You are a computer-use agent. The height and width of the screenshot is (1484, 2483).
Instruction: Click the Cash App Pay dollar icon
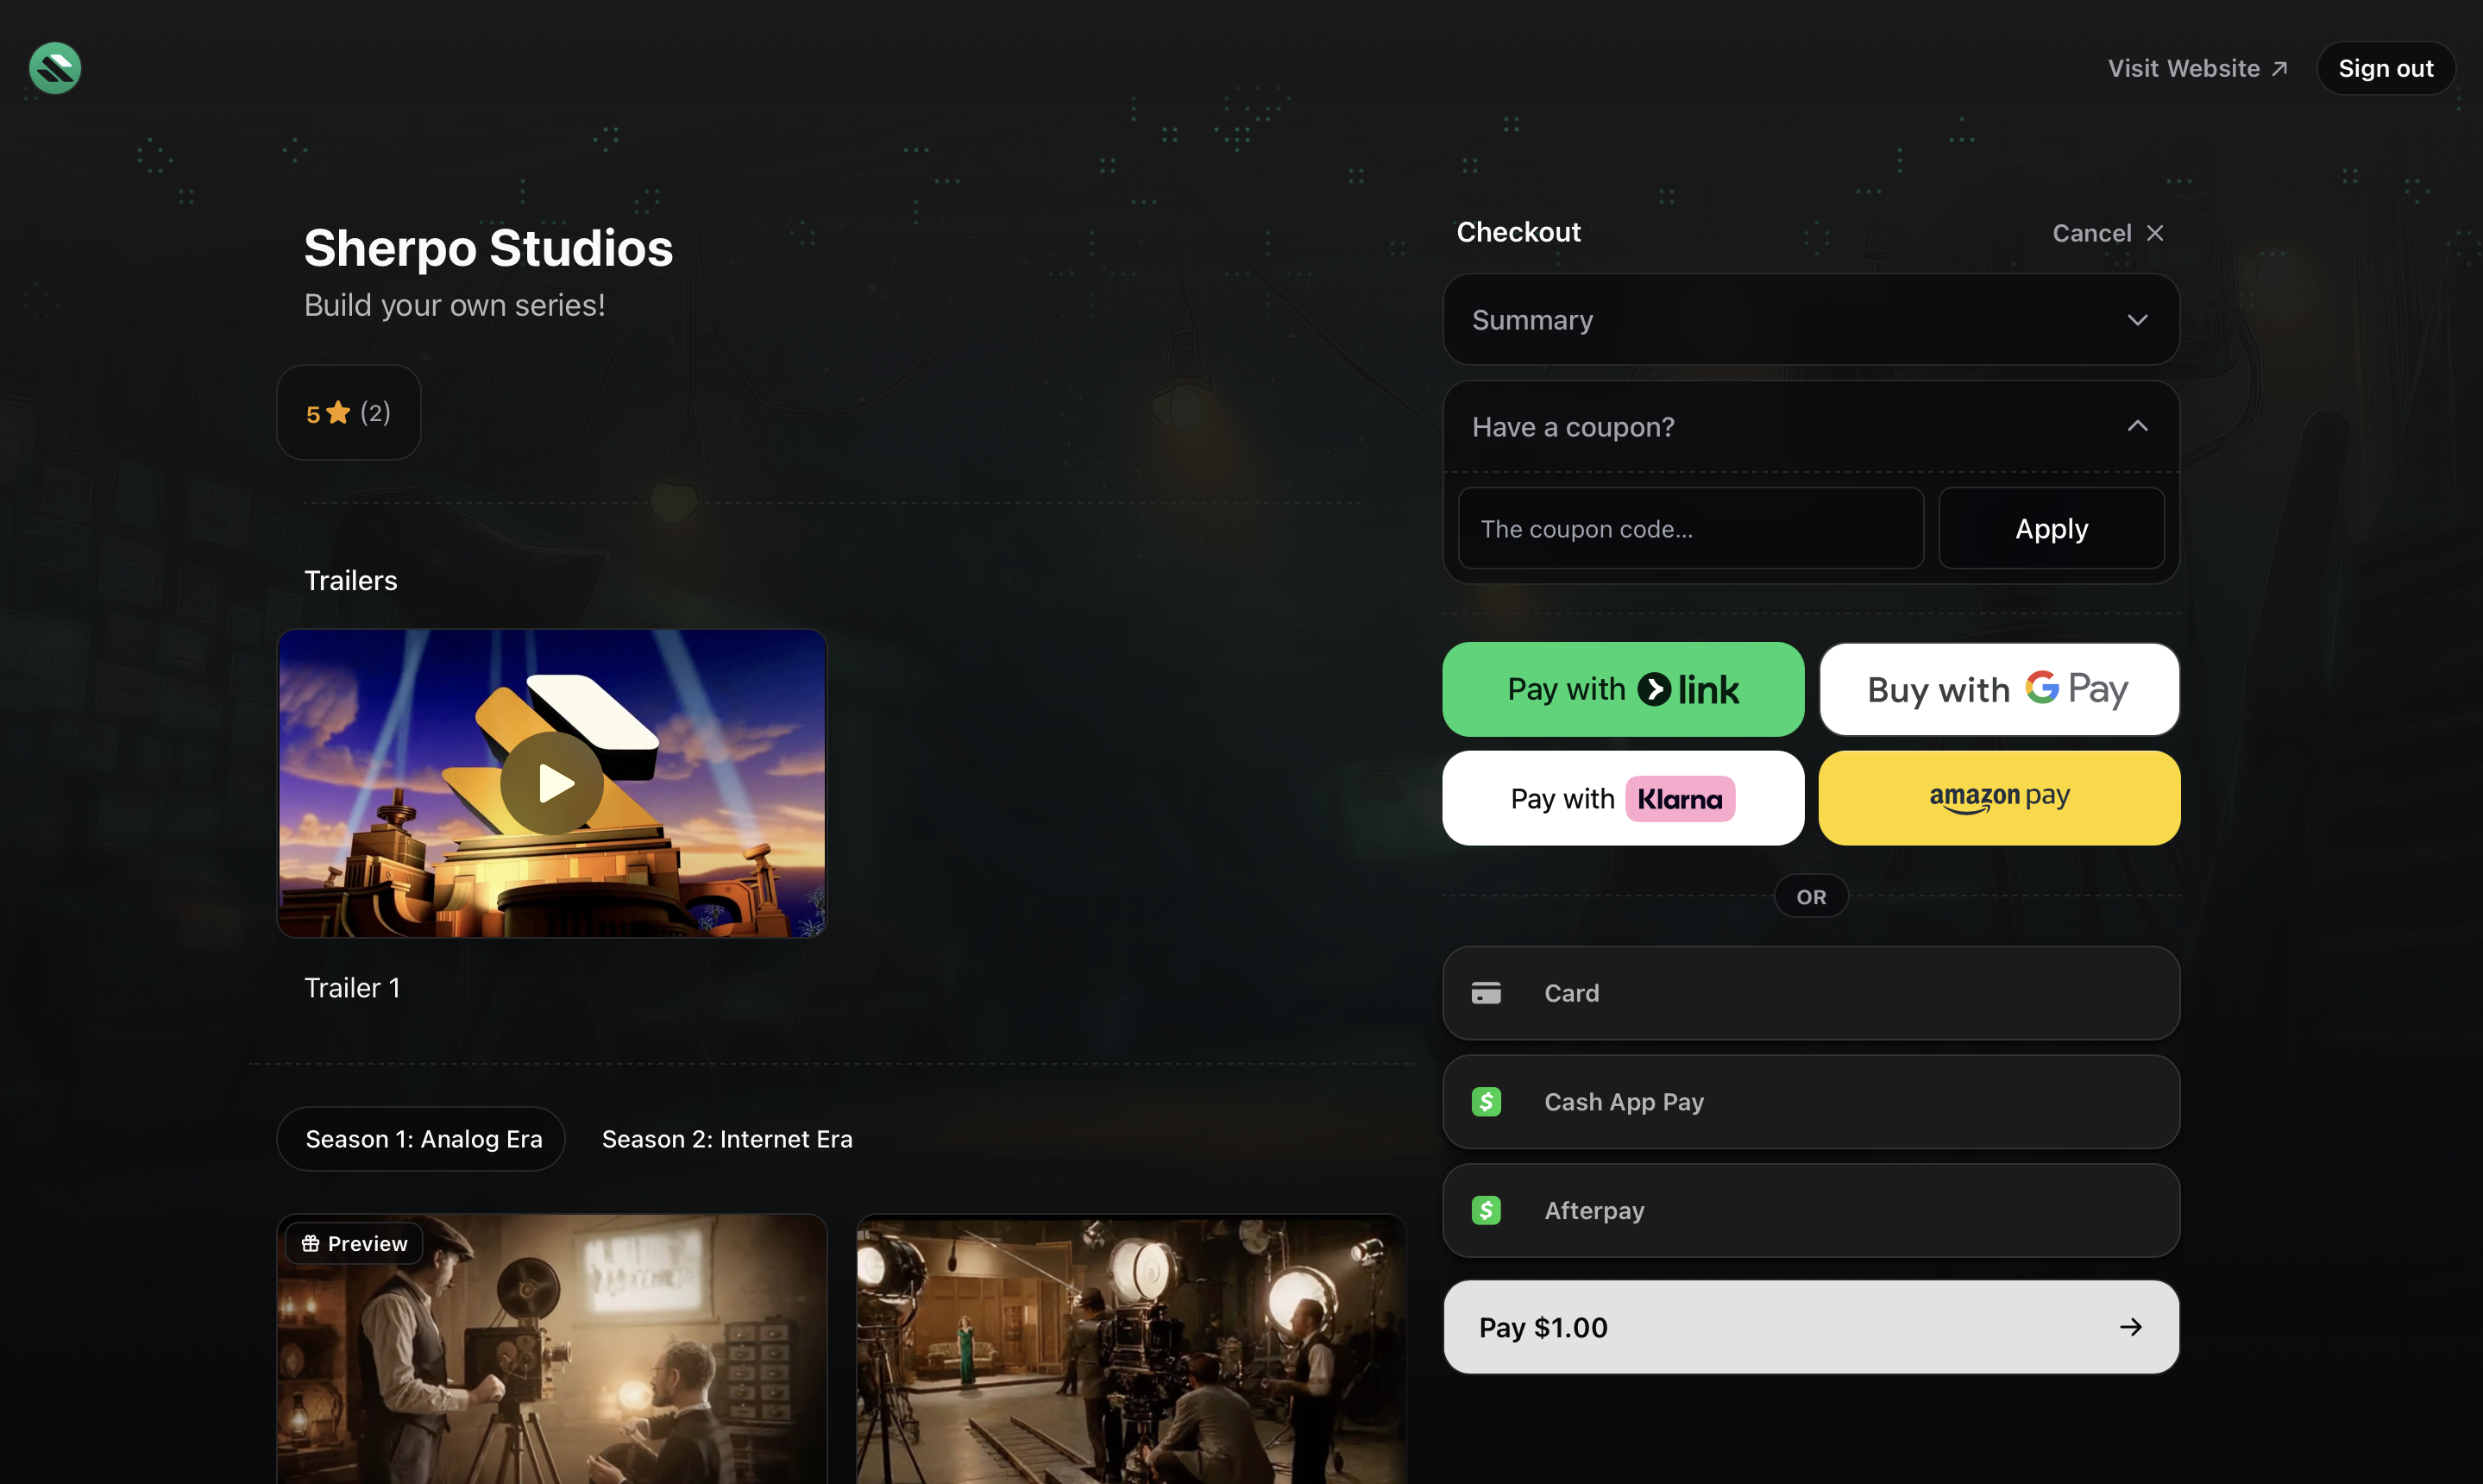pyautogui.click(x=1486, y=1101)
